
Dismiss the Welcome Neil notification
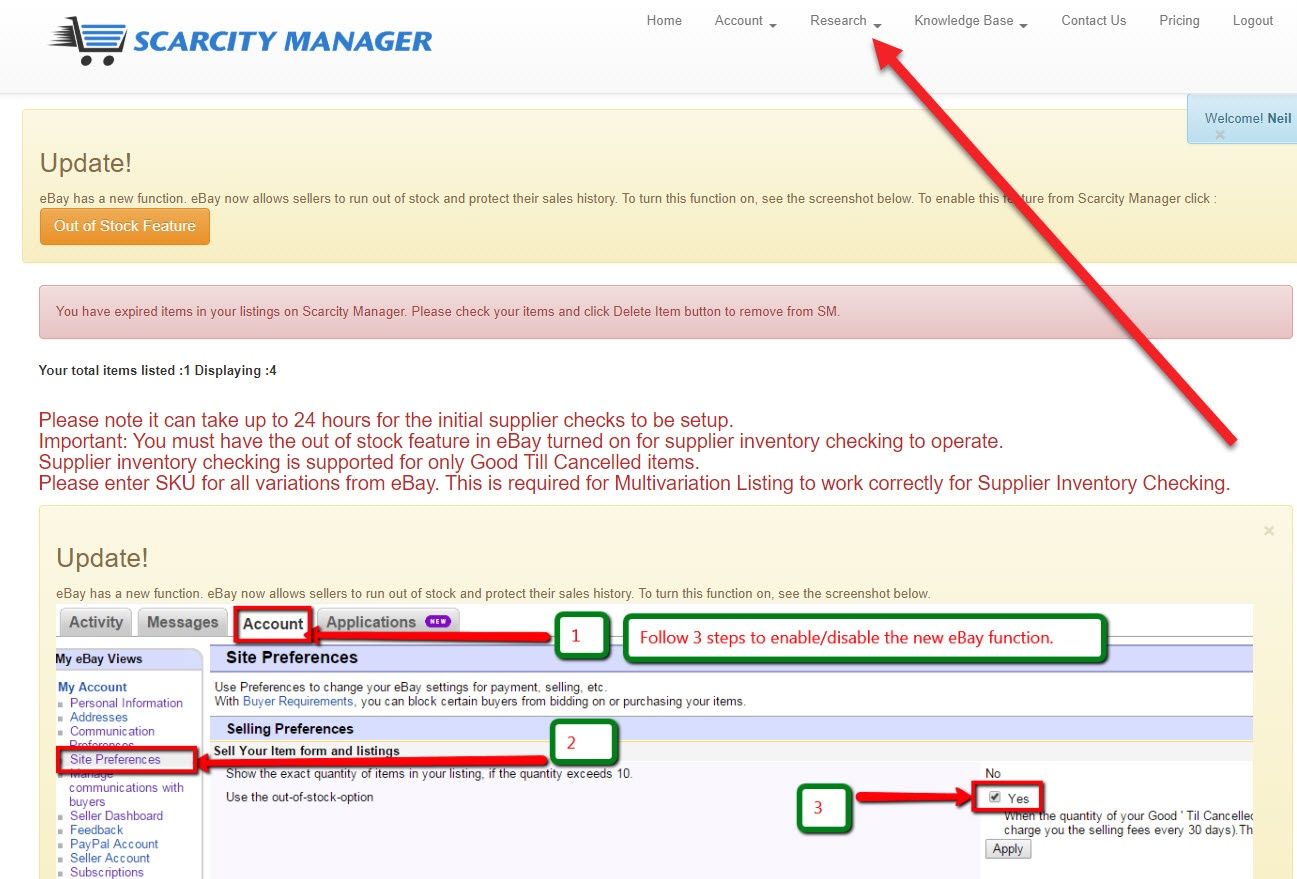click(1219, 134)
